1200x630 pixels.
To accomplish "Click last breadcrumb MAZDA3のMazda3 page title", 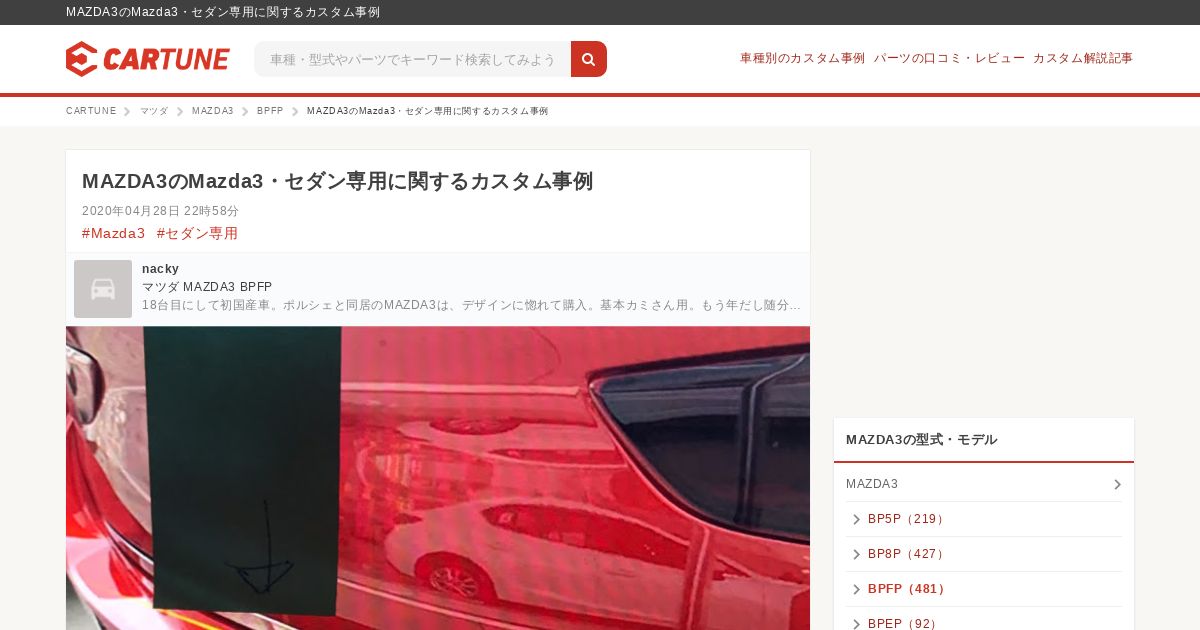I will click(427, 111).
